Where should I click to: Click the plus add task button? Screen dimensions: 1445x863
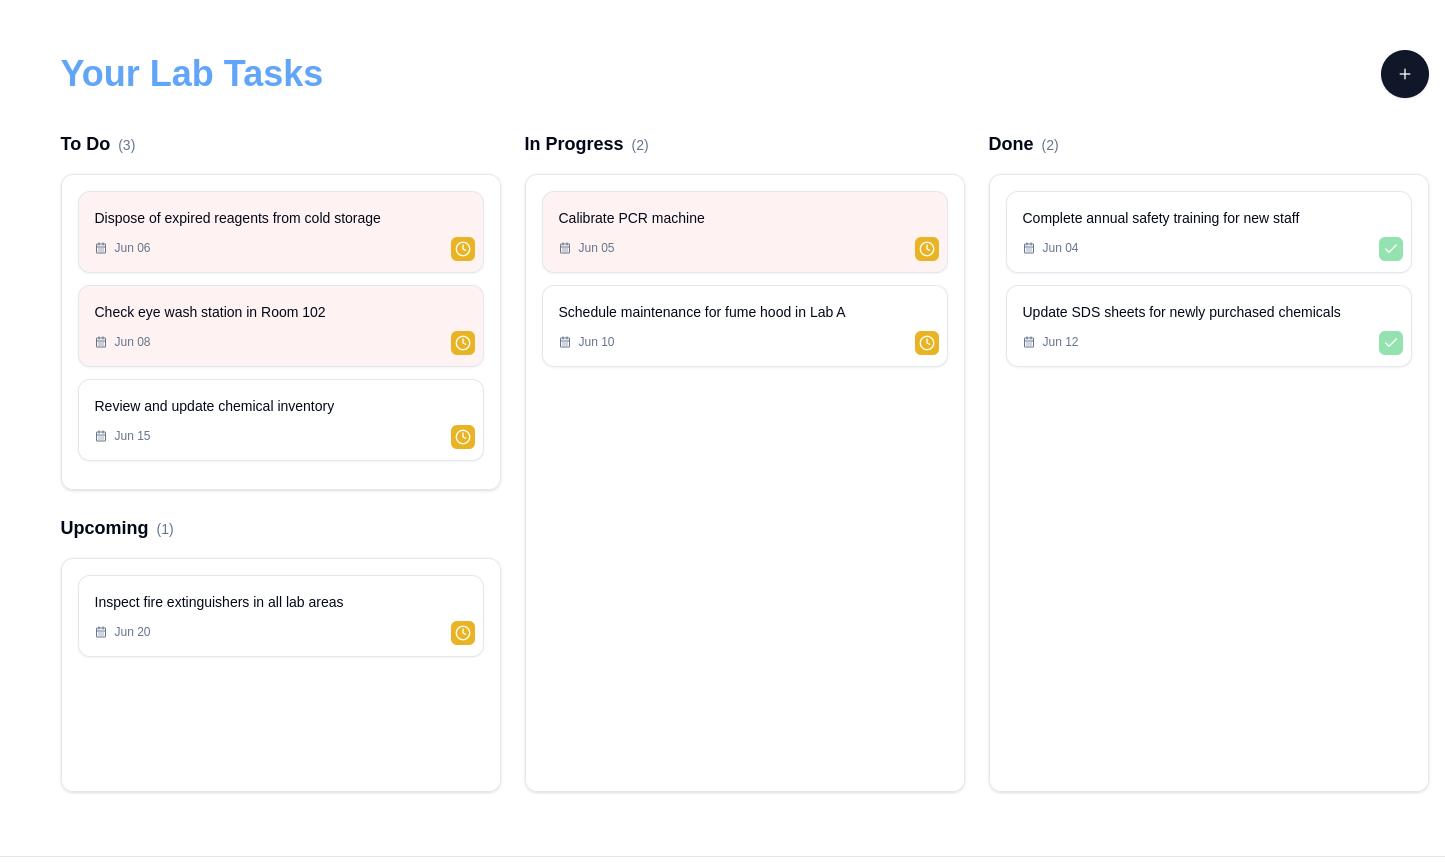pyautogui.click(x=1404, y=74)
